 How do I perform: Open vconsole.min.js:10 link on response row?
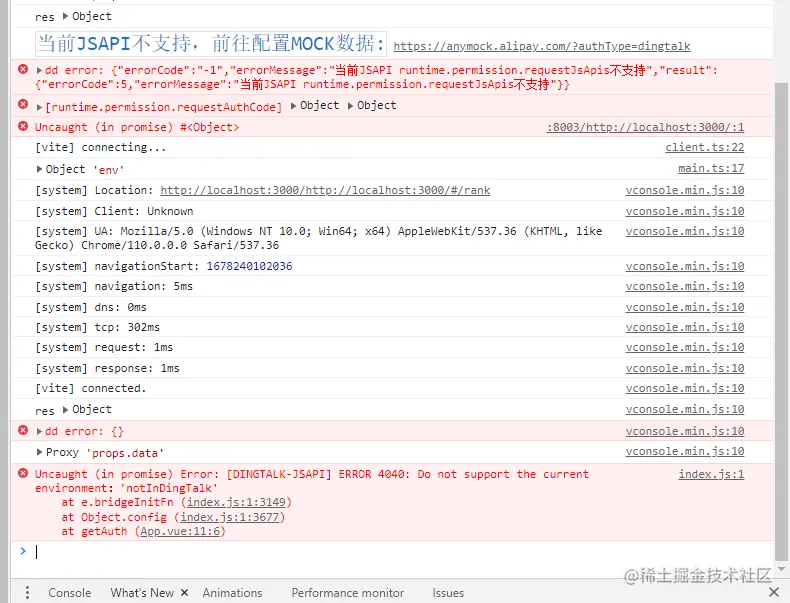(x=685, y=369)
